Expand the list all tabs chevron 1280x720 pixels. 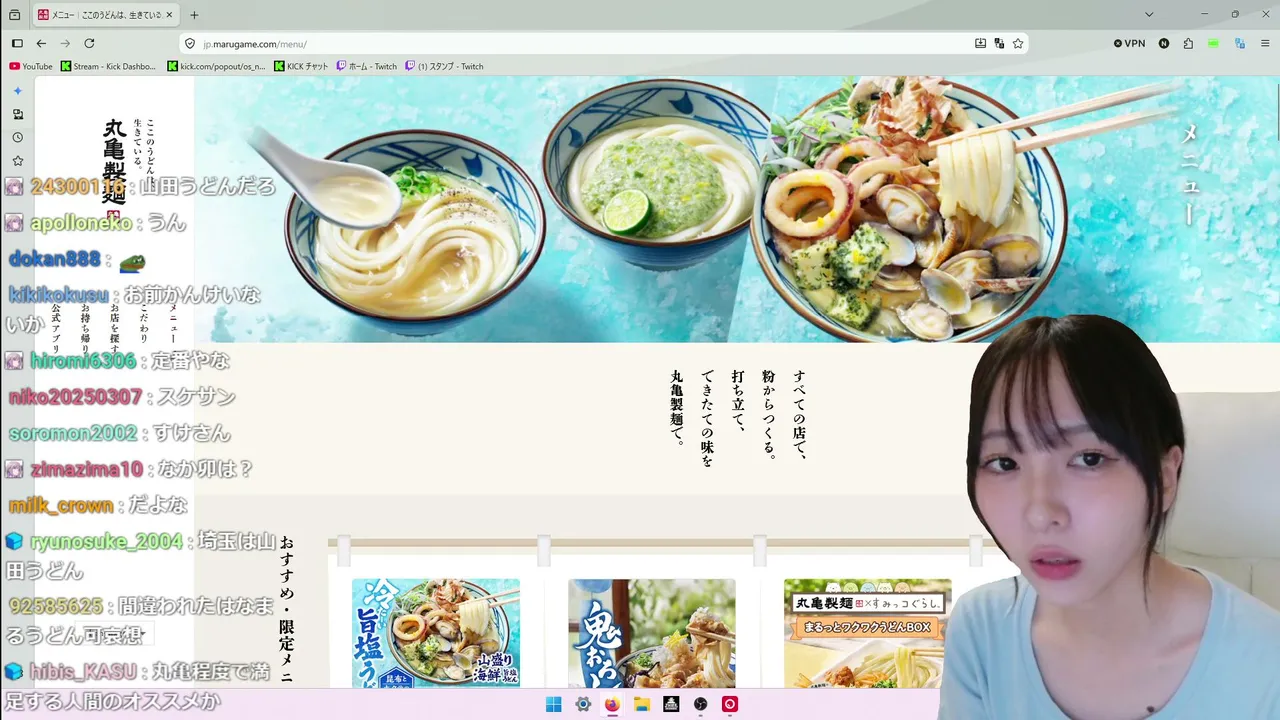pos(1149,15)
